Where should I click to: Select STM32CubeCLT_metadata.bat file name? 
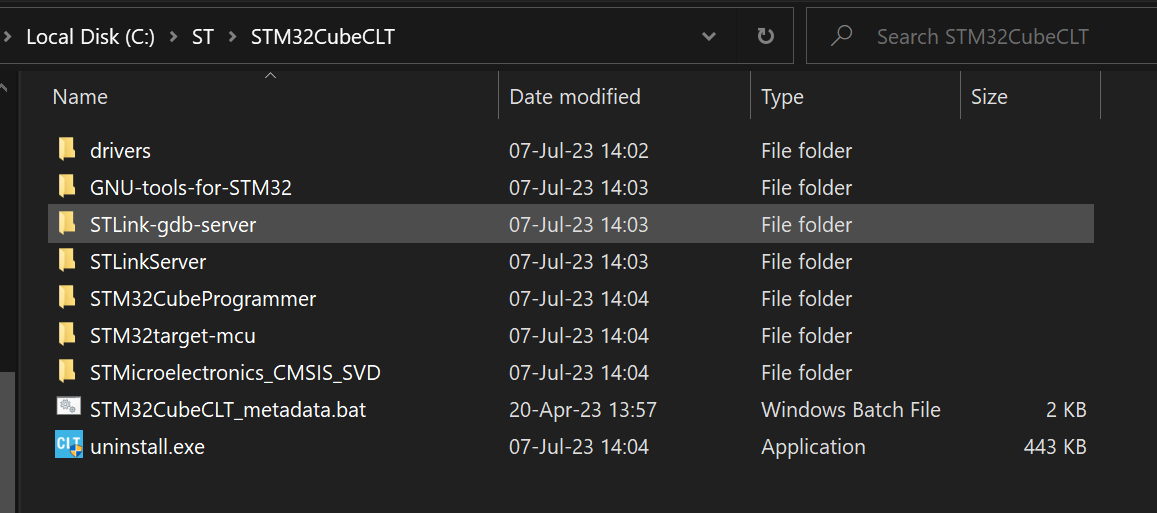pos(228,410)
